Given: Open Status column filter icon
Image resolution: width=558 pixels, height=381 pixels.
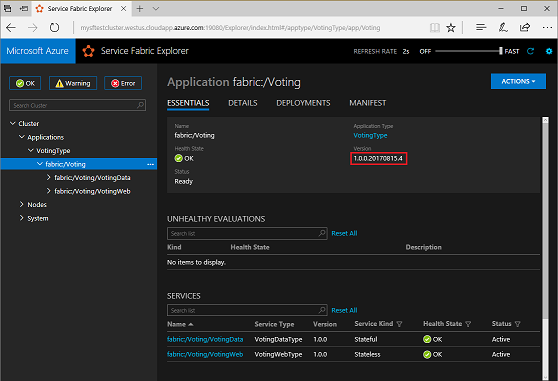Looking at the screenshot, I should [x=517, y=324].
